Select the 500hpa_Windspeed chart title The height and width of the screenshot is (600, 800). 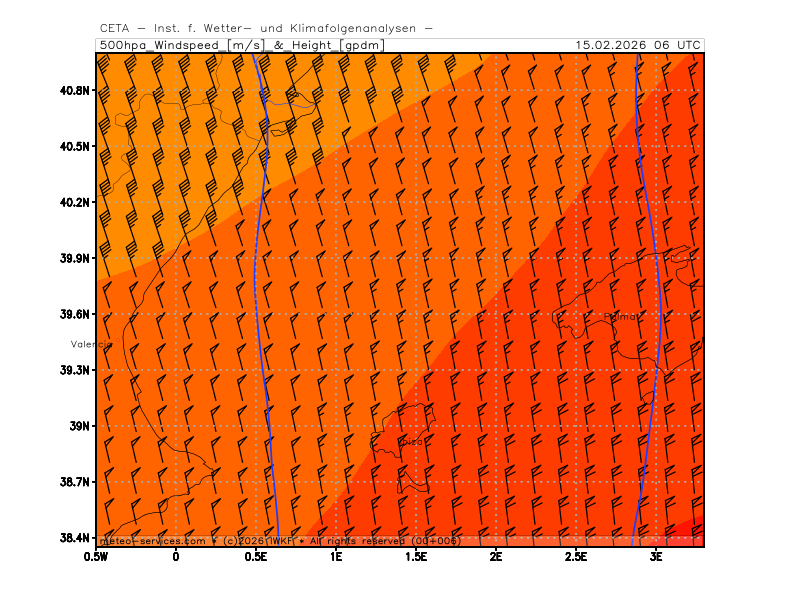pos(240,46)
